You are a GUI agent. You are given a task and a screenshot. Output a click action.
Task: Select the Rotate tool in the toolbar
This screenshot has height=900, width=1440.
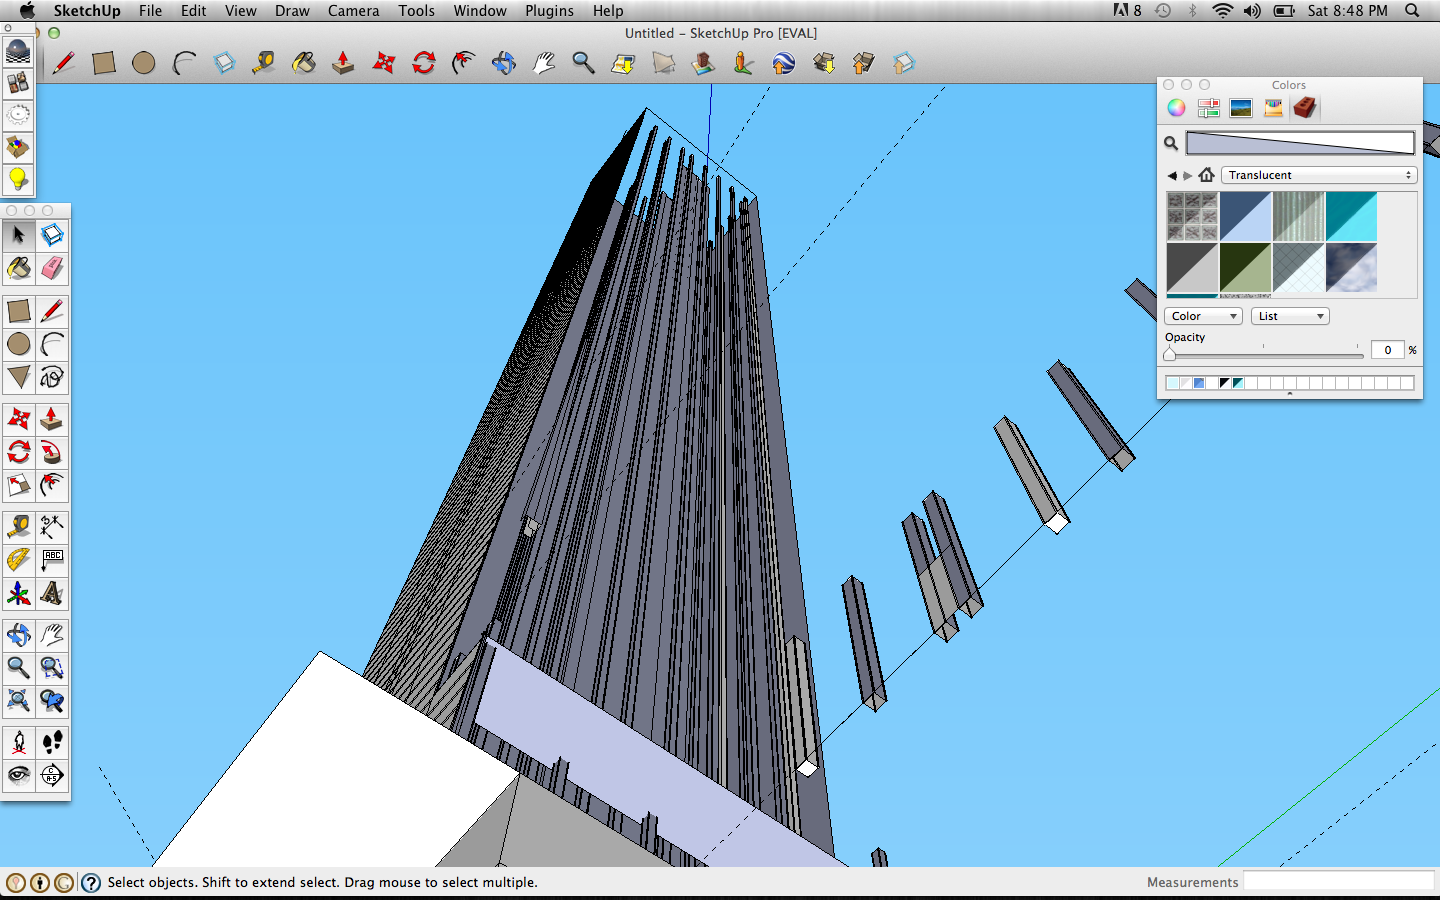423,63
